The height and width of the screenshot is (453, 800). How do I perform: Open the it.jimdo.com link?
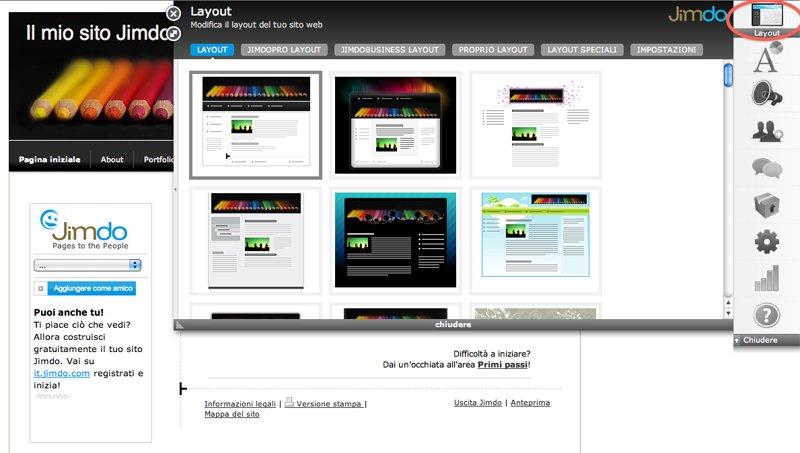[x=62, y=373]
